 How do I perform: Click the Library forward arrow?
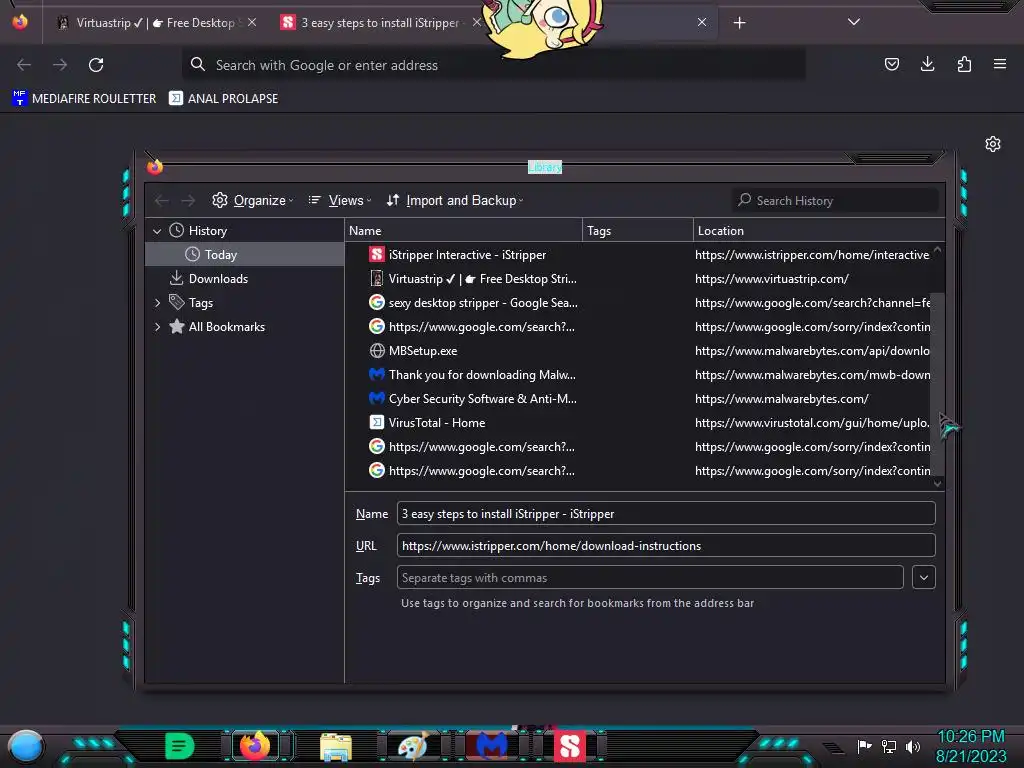click(188, 200)
